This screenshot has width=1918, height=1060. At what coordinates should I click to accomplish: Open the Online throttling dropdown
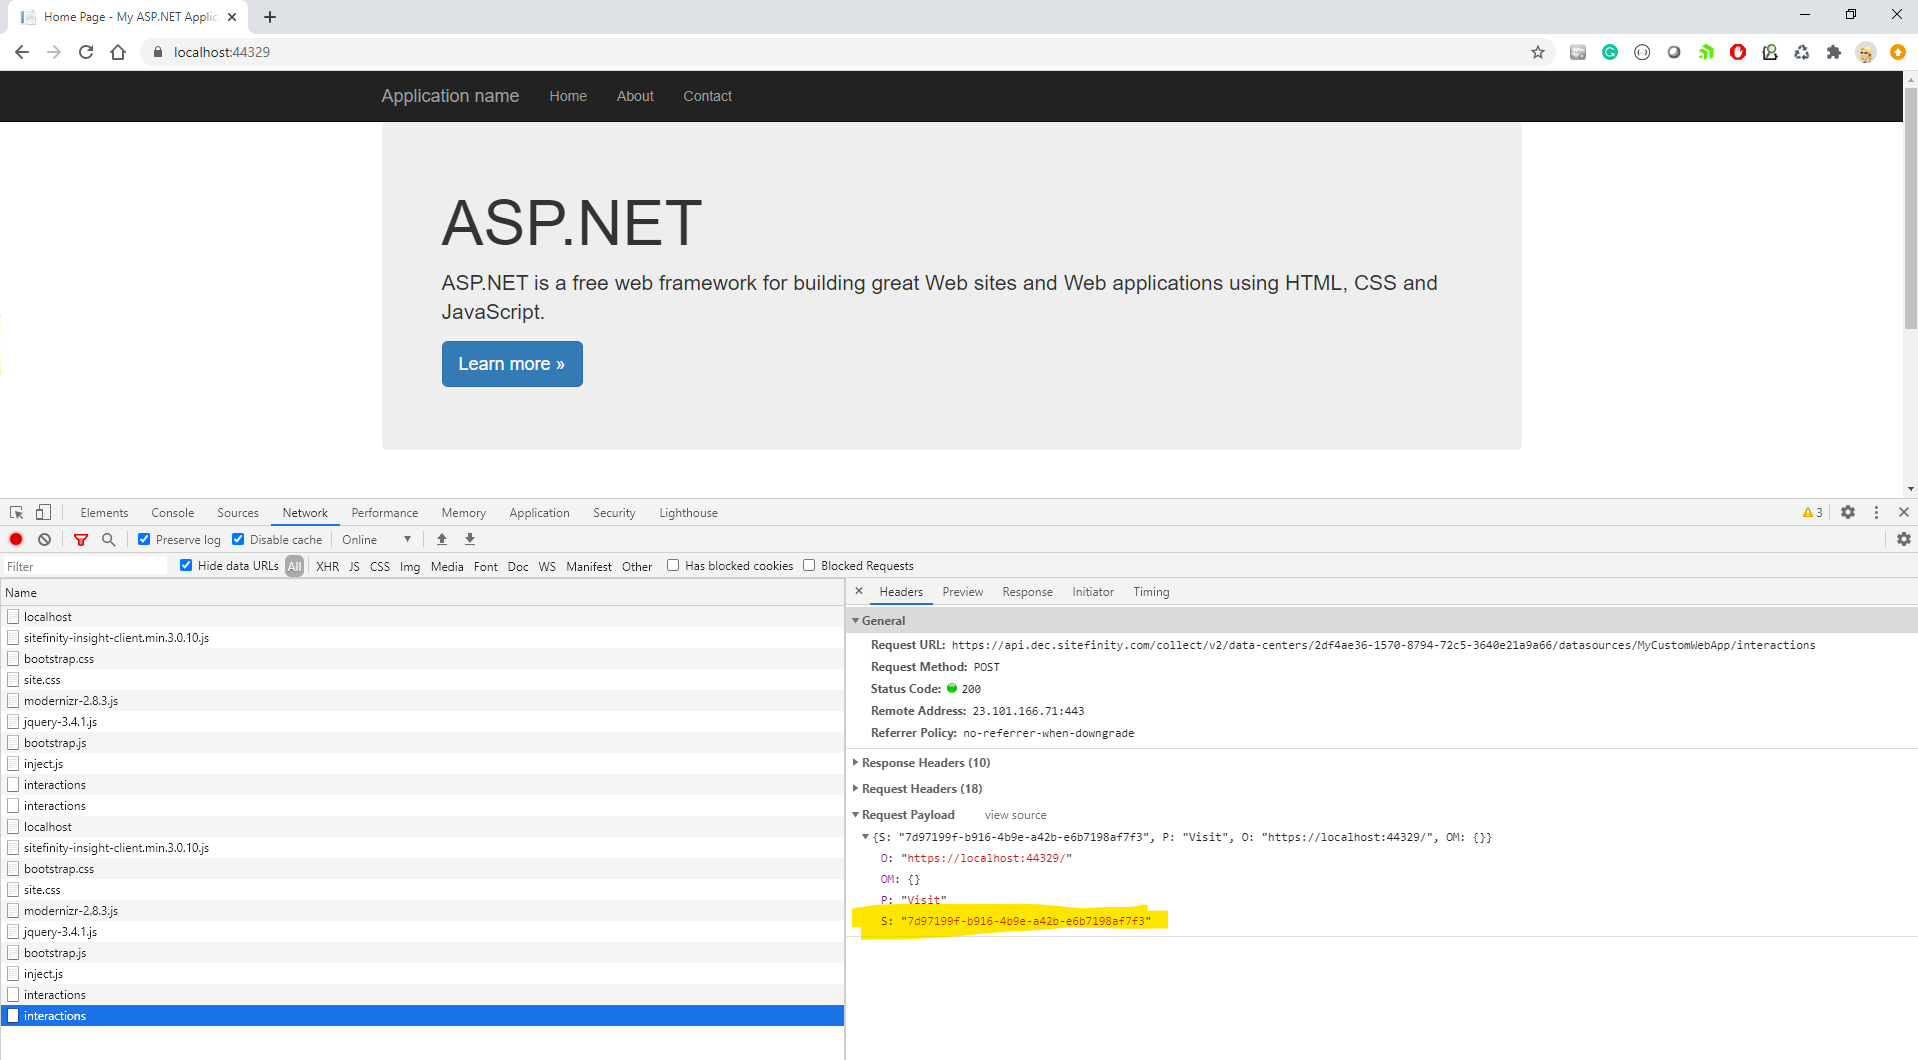[x=376, y=539]
